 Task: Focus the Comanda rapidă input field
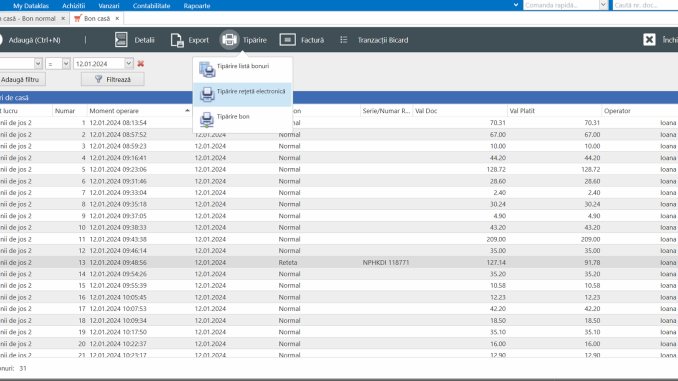(x=561, y=5)
